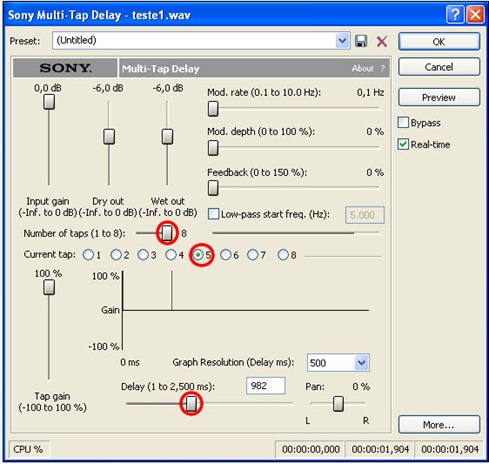
Task: Open the plugin help question mark beside About
Action: coord(383,68)
